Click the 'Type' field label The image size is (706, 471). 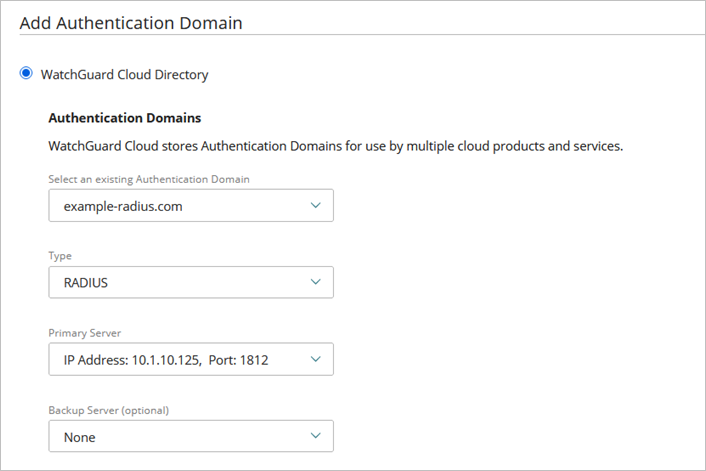[x=60, y=256]
